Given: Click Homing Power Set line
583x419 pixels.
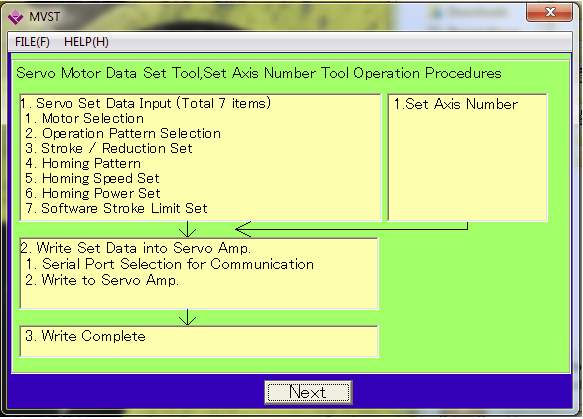Looking at the screenshot, I should (93, 193).
